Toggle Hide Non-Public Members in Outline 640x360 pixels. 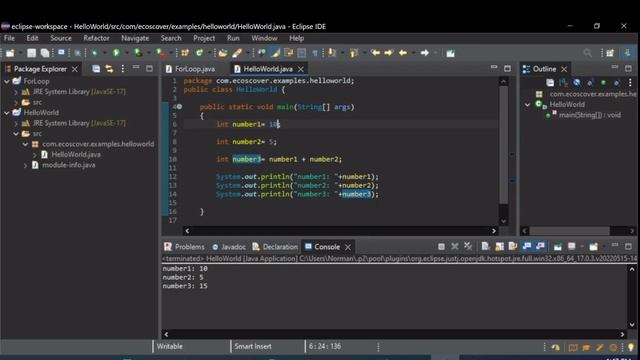[x=603, y=82]
